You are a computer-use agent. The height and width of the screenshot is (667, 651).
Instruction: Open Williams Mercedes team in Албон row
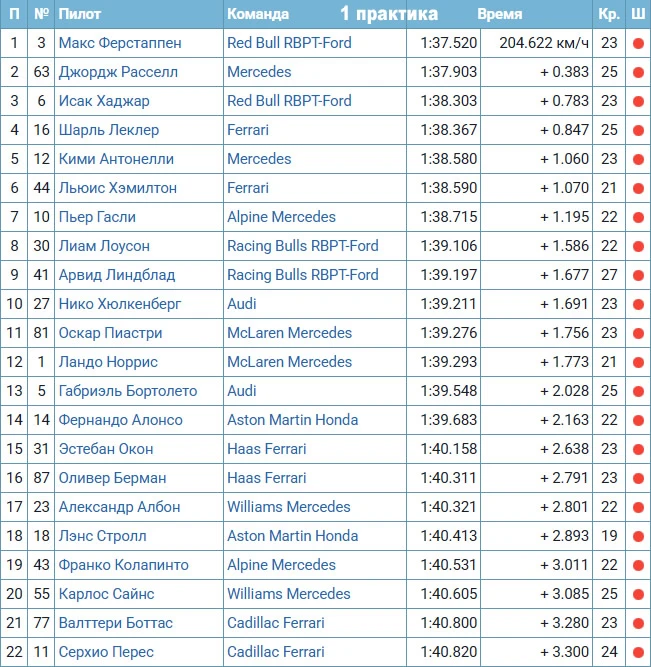(x=288, y=507)
